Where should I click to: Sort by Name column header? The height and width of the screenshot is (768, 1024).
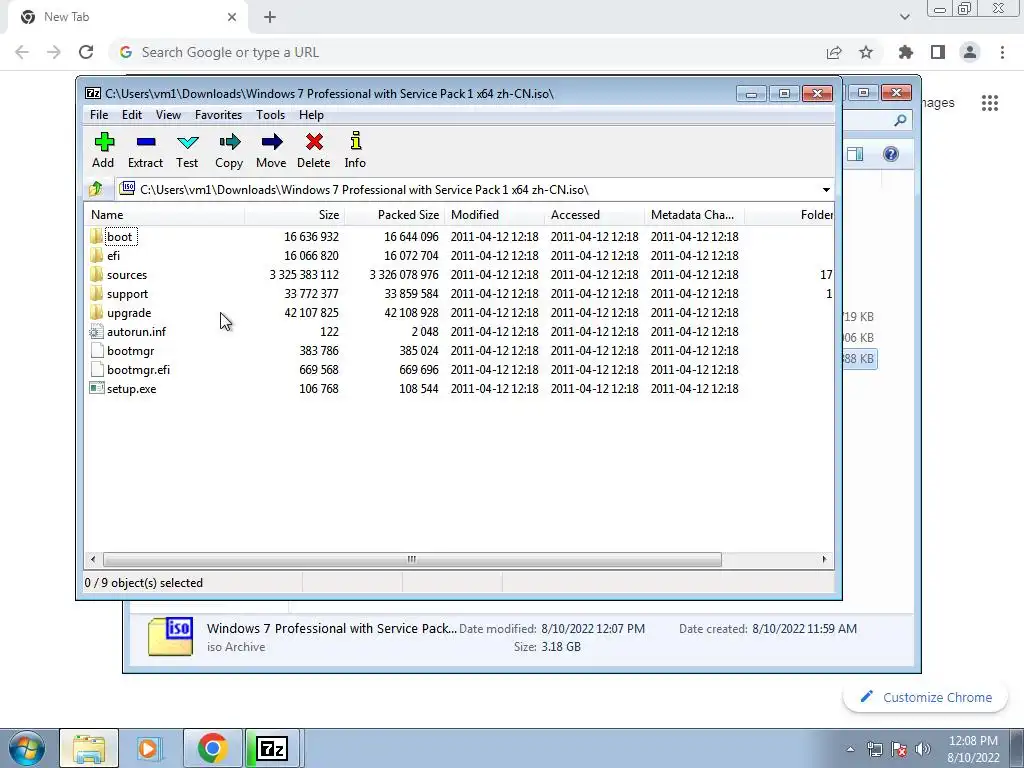pos(165,215)
